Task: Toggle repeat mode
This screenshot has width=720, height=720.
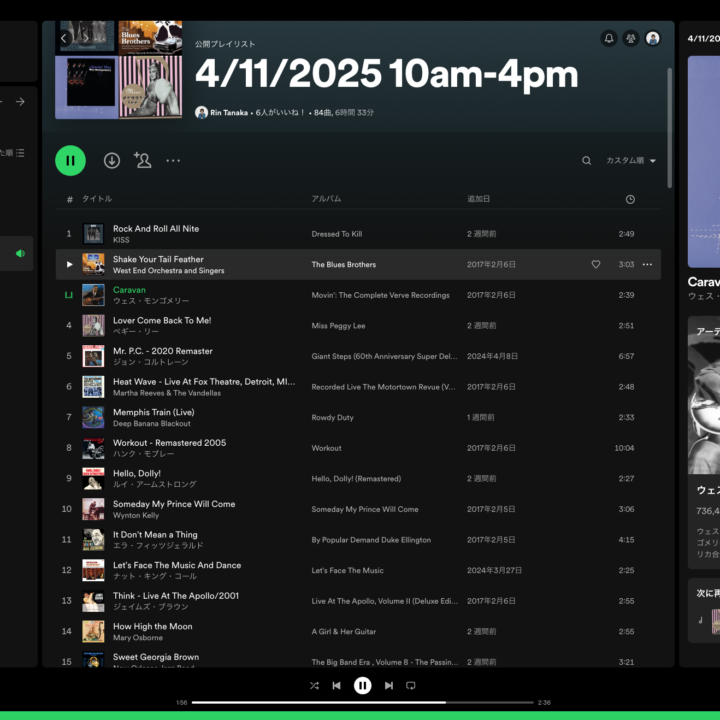Action: [411, 686]
